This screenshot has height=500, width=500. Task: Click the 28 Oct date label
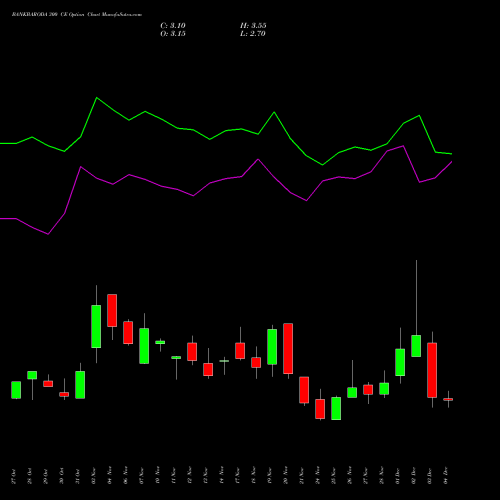coord(30,476)
